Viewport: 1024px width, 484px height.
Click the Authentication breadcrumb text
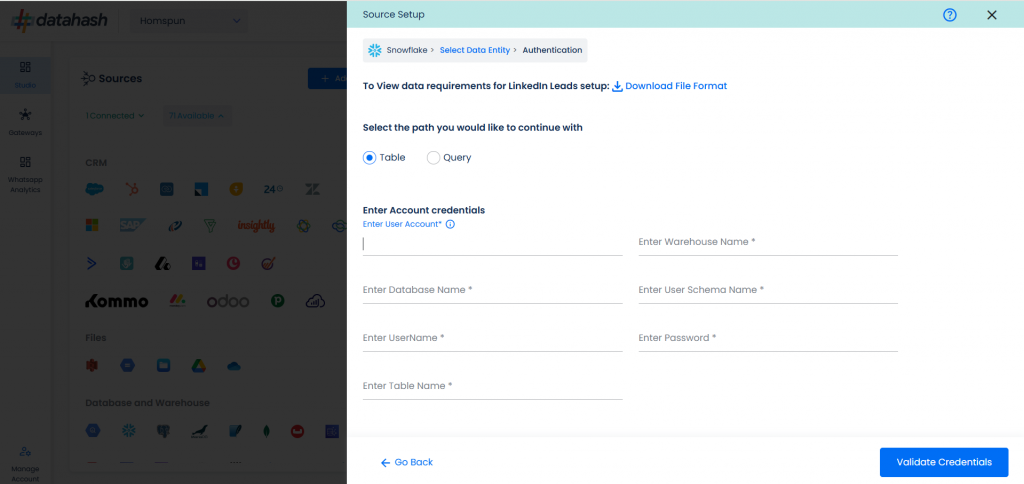click(552, 50)
